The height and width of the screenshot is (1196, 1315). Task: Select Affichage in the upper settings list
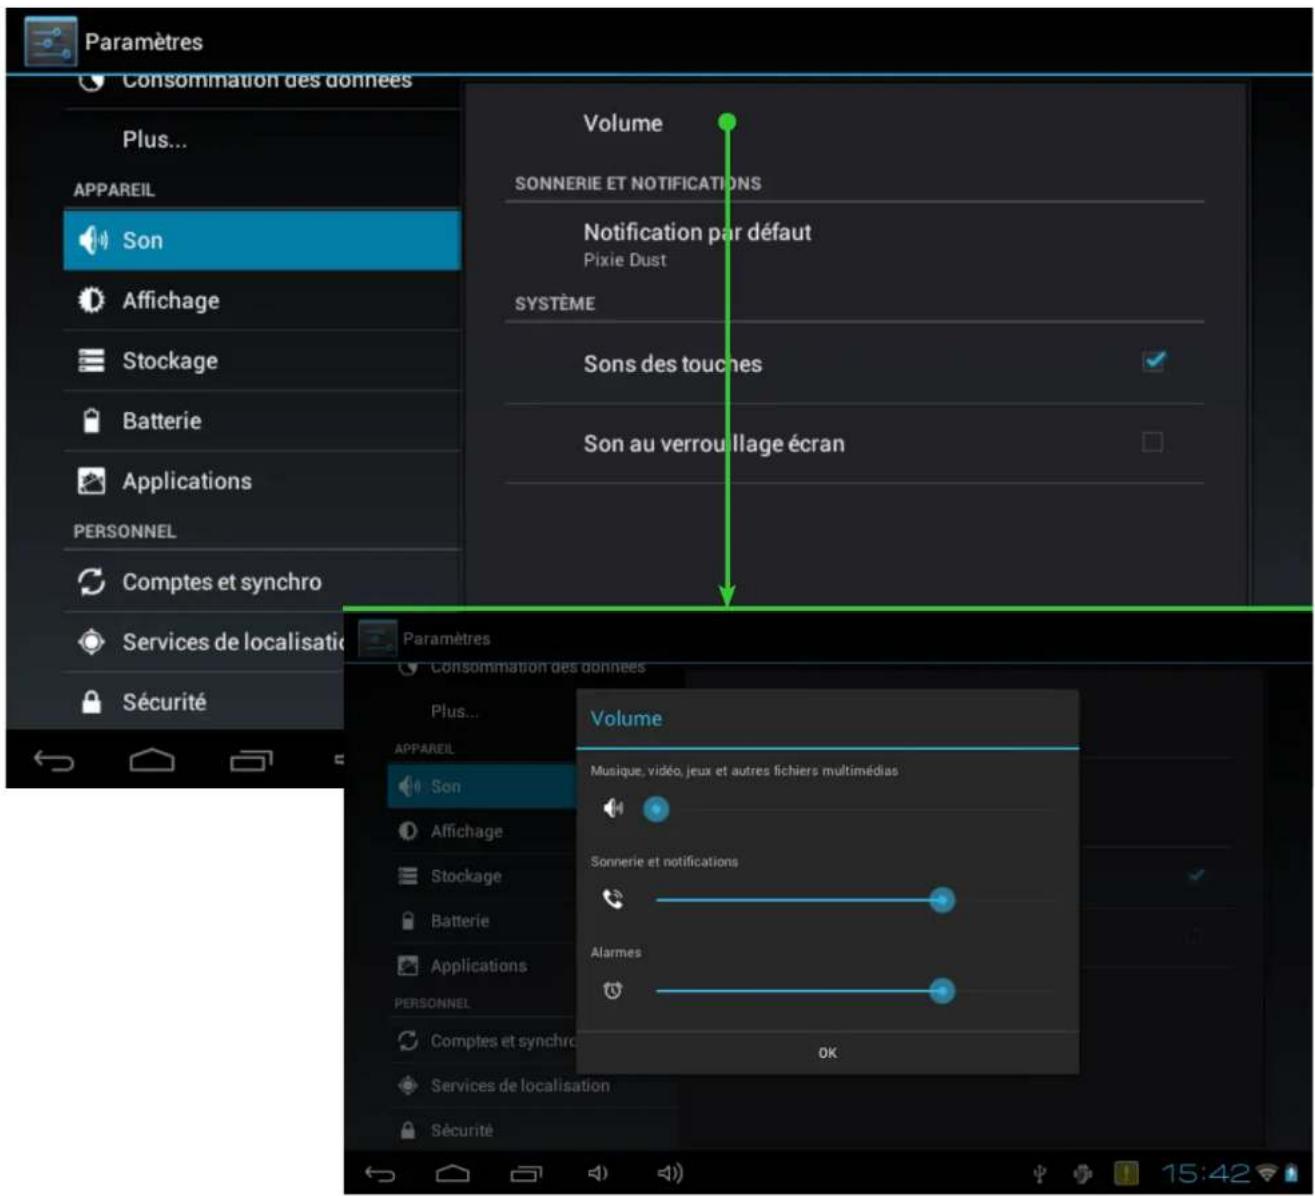click(262, 300)
